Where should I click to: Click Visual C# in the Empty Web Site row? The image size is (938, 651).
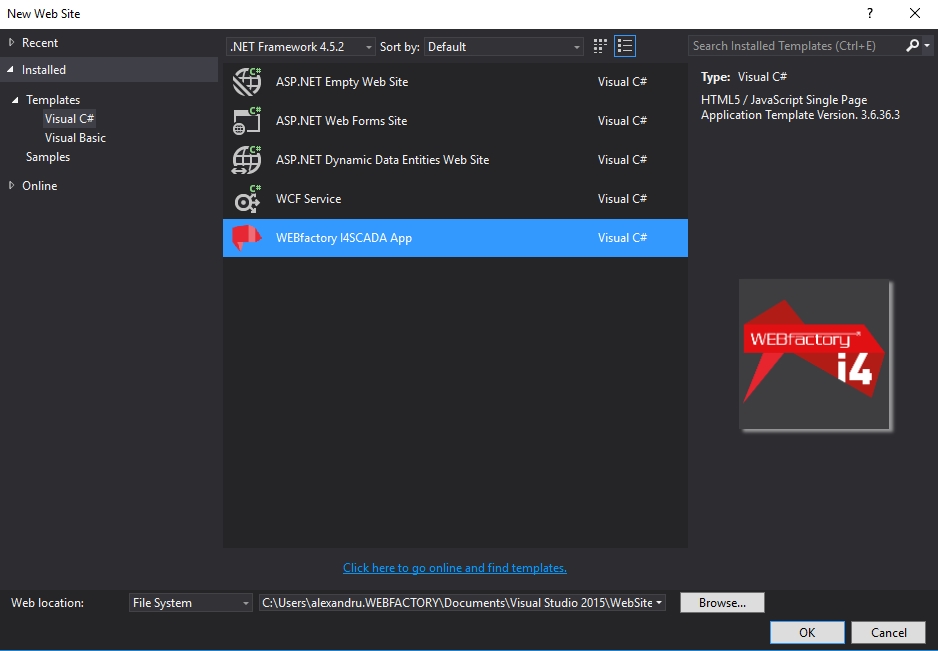coord(622,82)
